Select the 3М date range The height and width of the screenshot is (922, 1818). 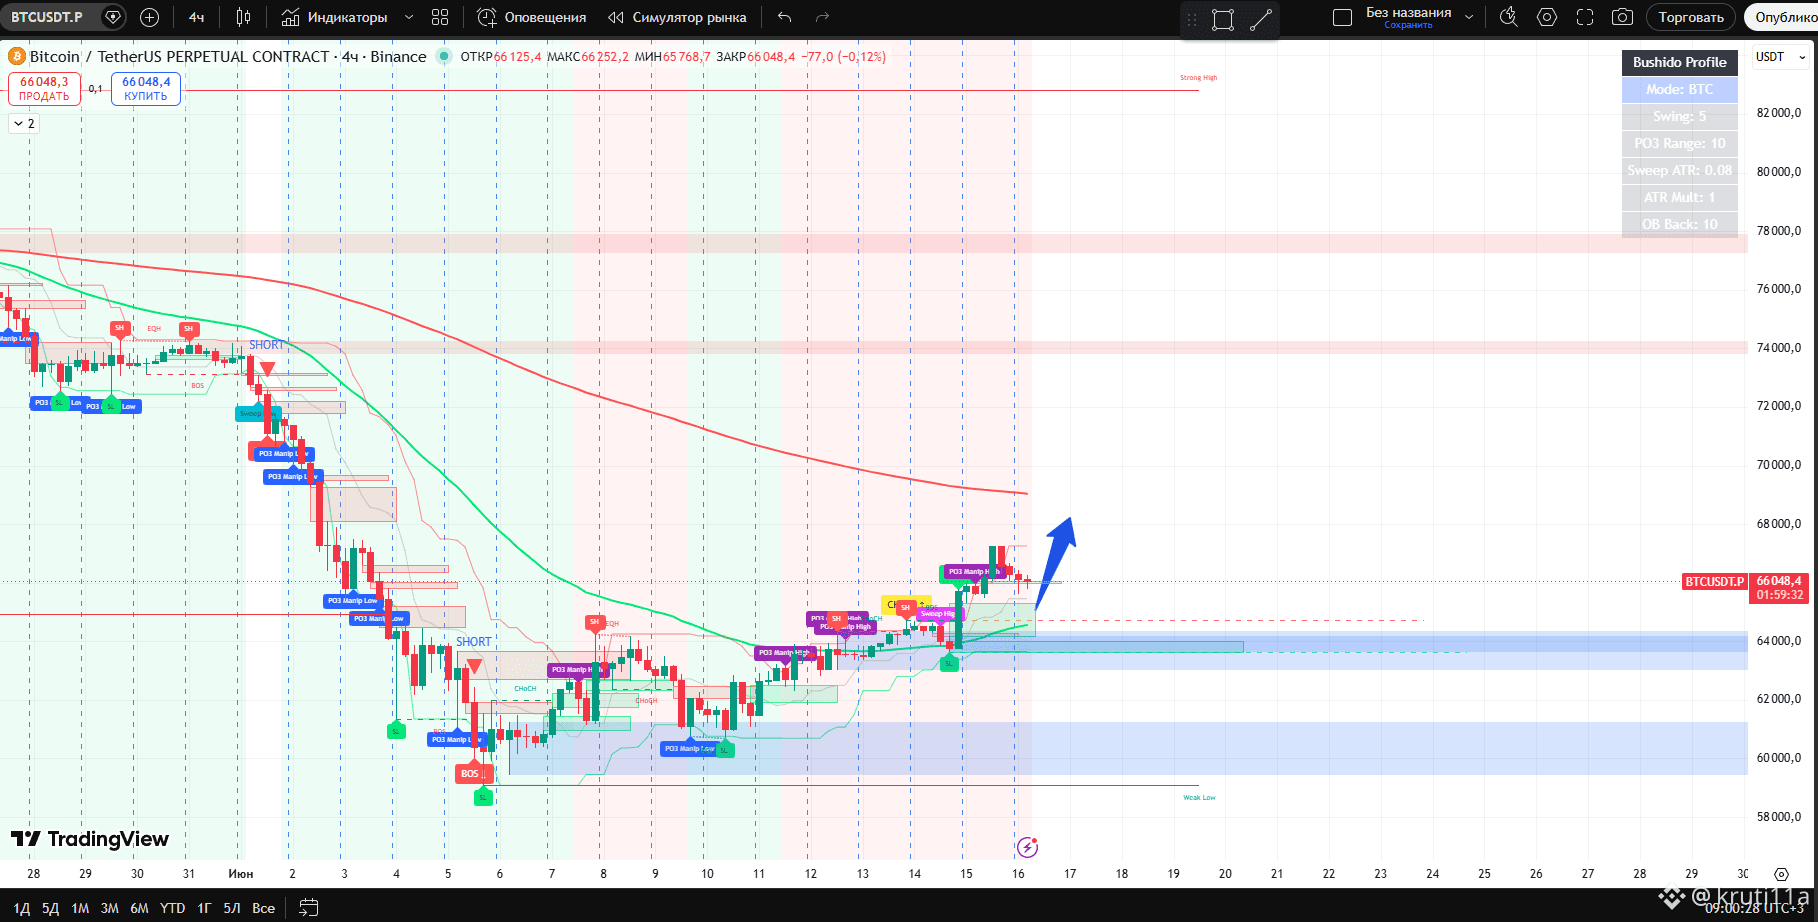click(109, 908)
